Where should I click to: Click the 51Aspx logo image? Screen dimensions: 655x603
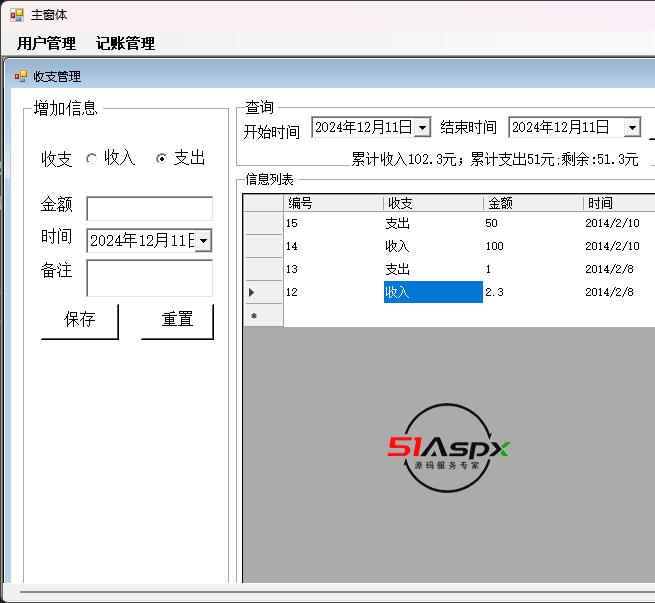click(x=448, y=448)
